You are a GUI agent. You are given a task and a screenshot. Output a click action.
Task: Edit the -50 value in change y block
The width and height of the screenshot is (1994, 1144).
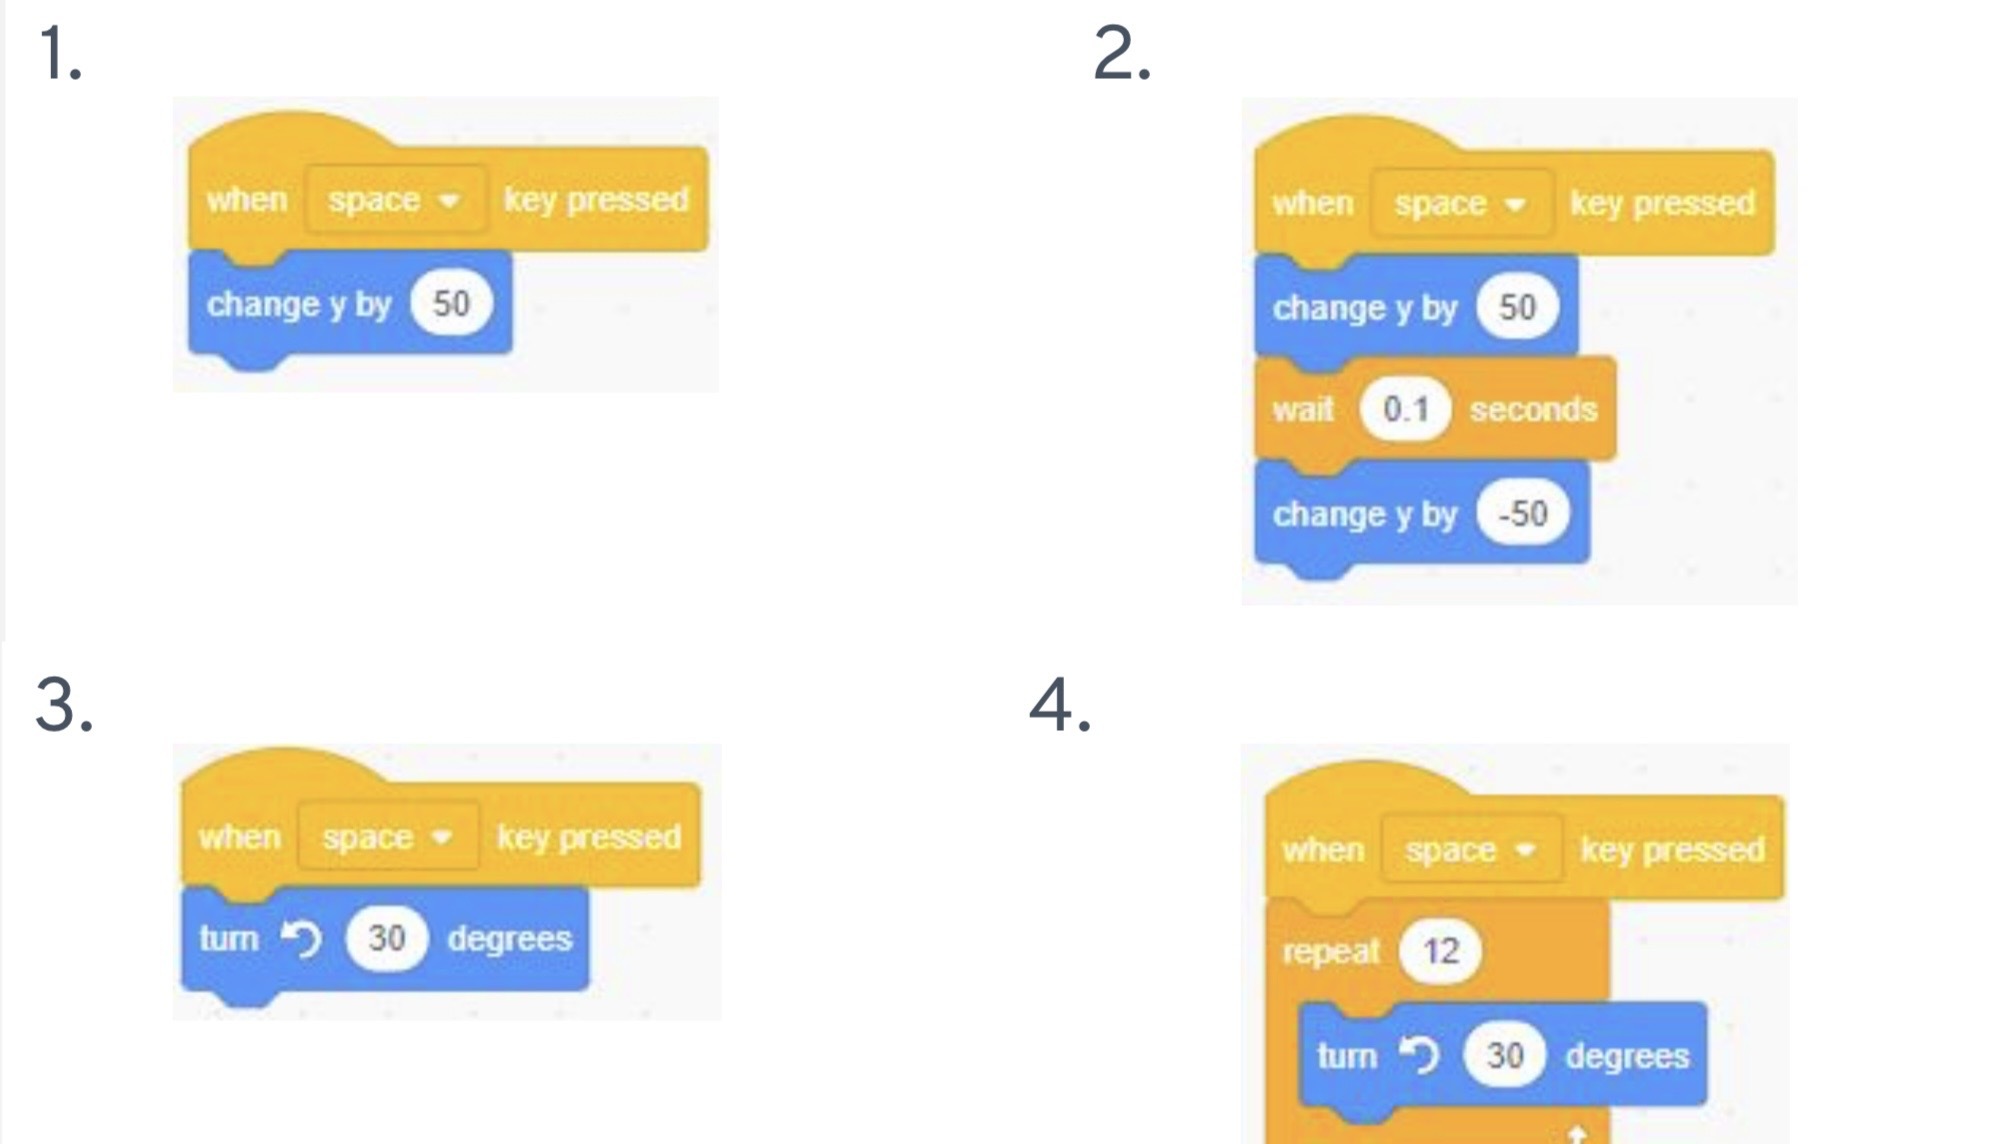(1522, 514)
